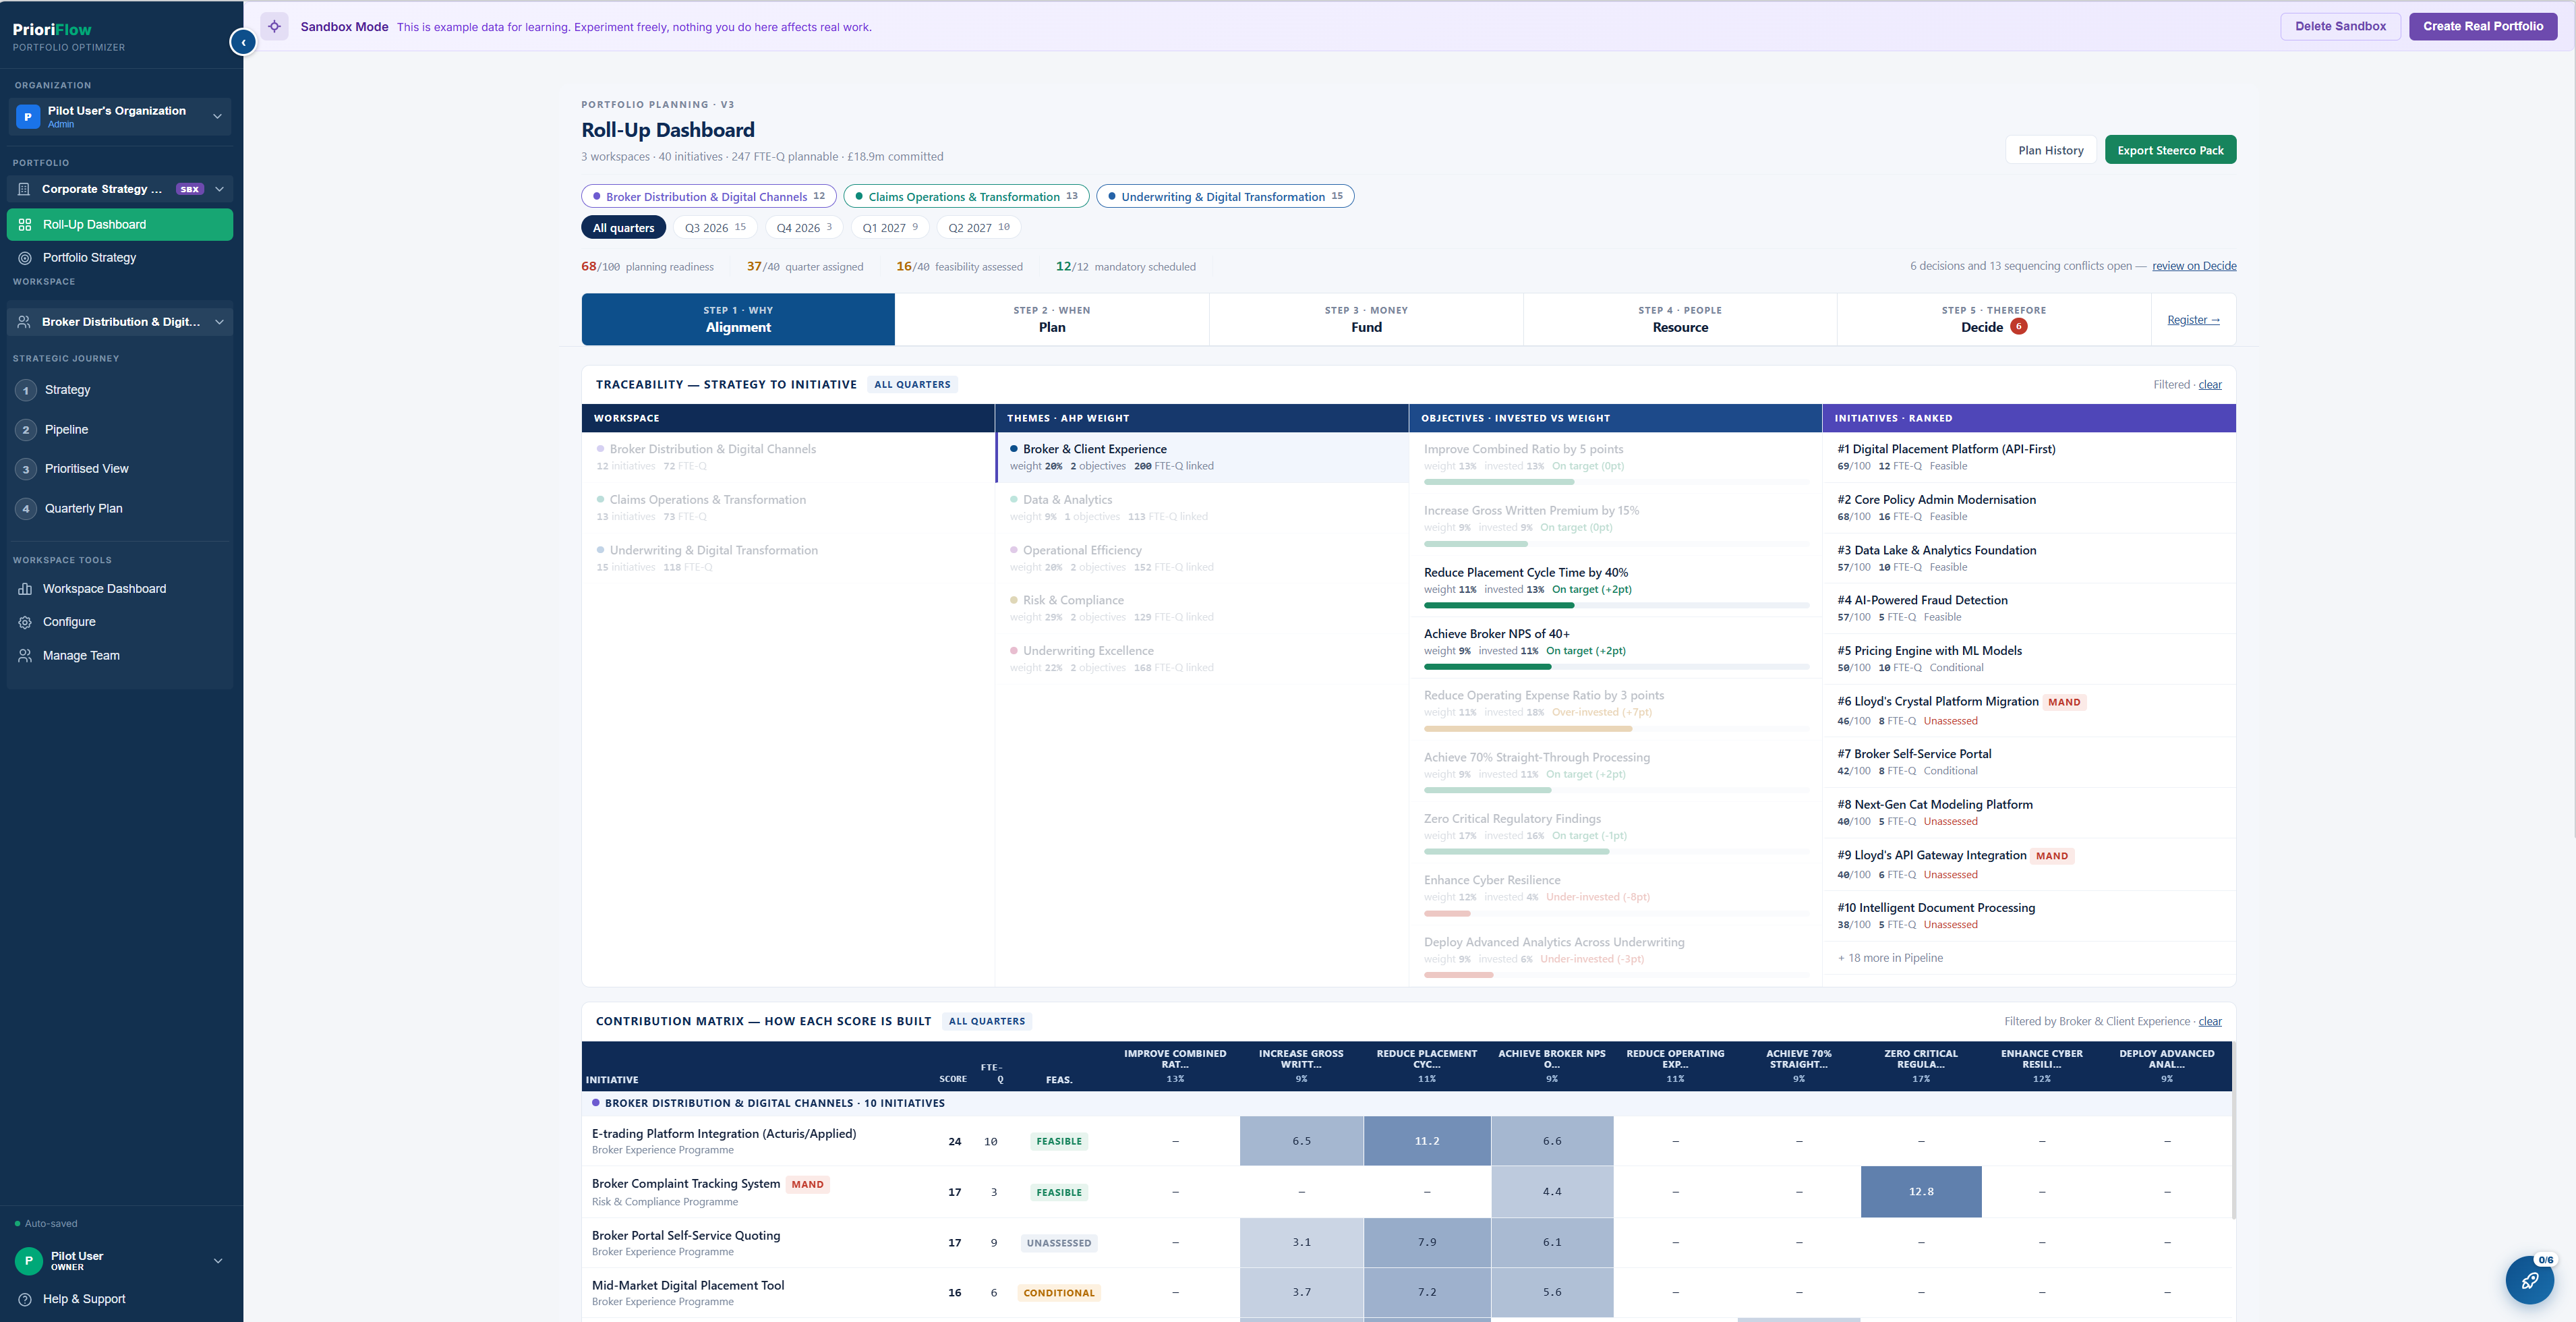
Task: Switch to Step 5 Decide tab
Action: pyautogui.click(x=1994, y=319)
